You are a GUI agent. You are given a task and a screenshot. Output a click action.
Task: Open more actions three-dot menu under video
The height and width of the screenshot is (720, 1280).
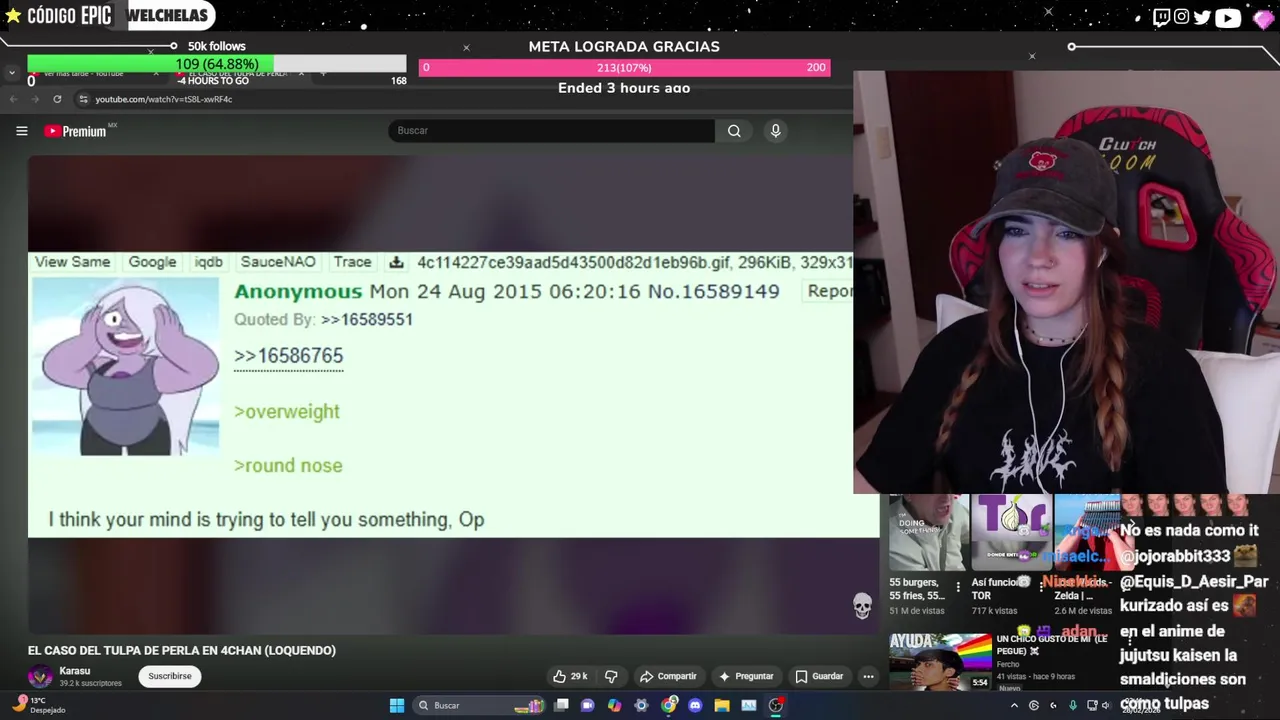[x=868, y=676]
